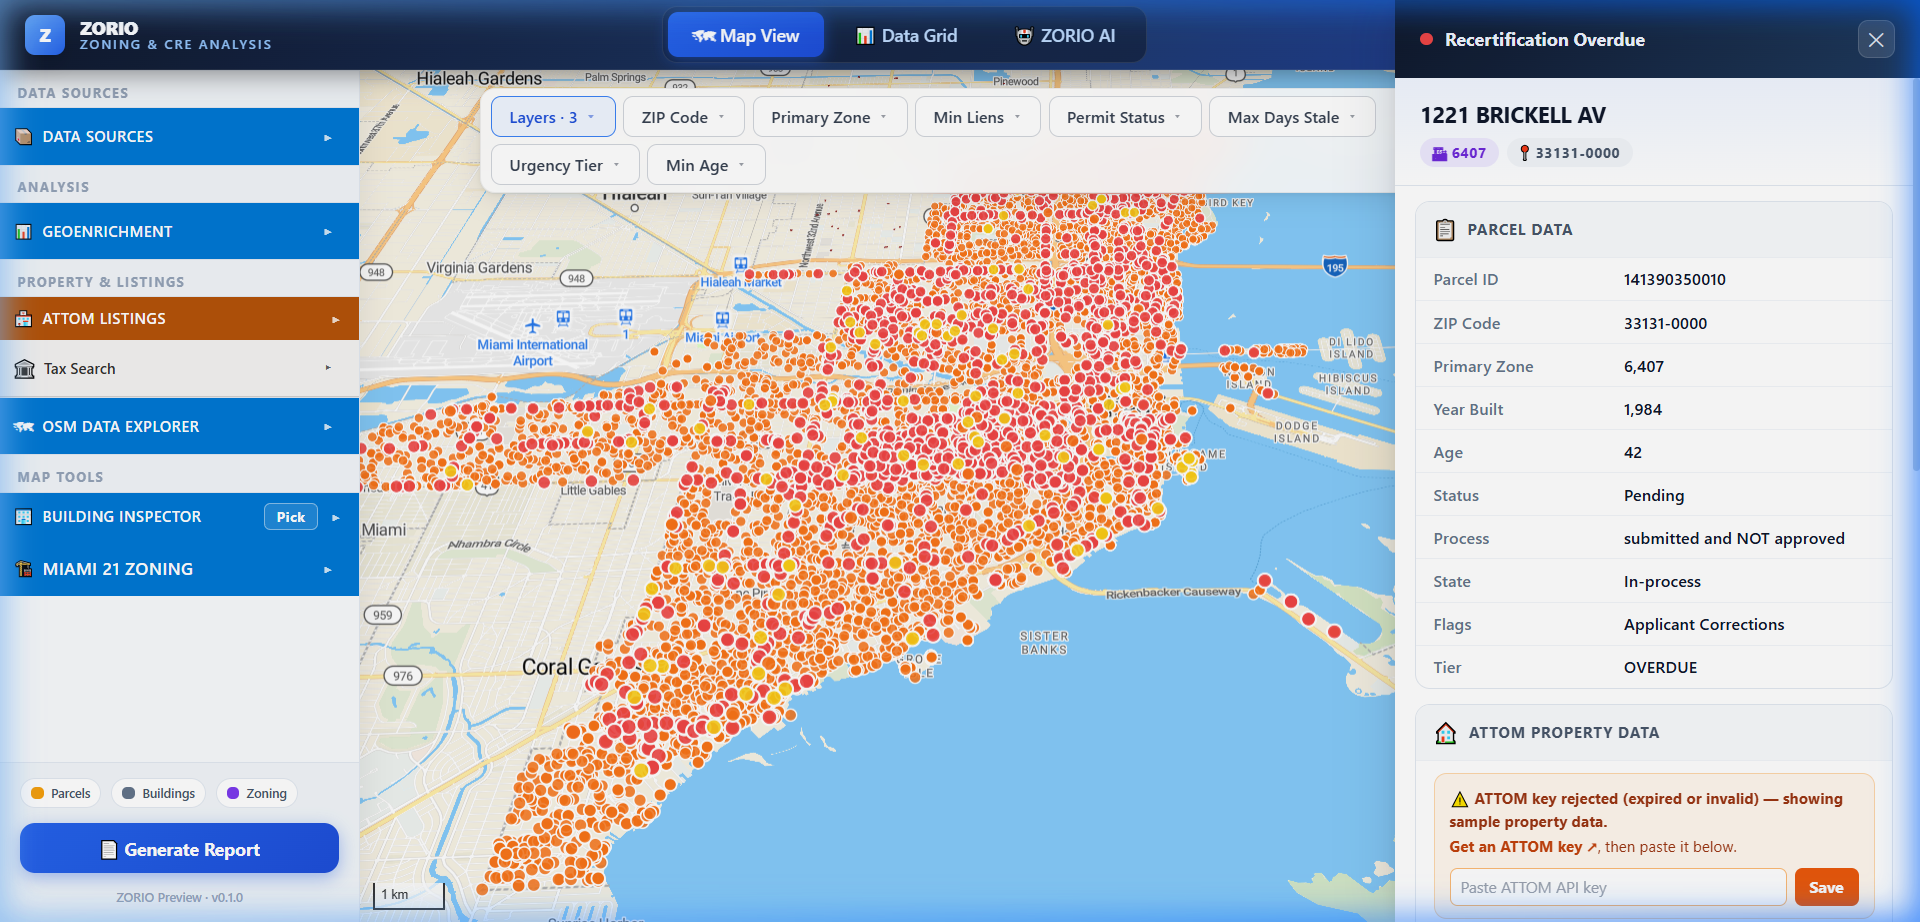Viewport: 1920px width, 922px height.
Task: Open the Get an ATTOM key link
Action: click(1524, 847)
